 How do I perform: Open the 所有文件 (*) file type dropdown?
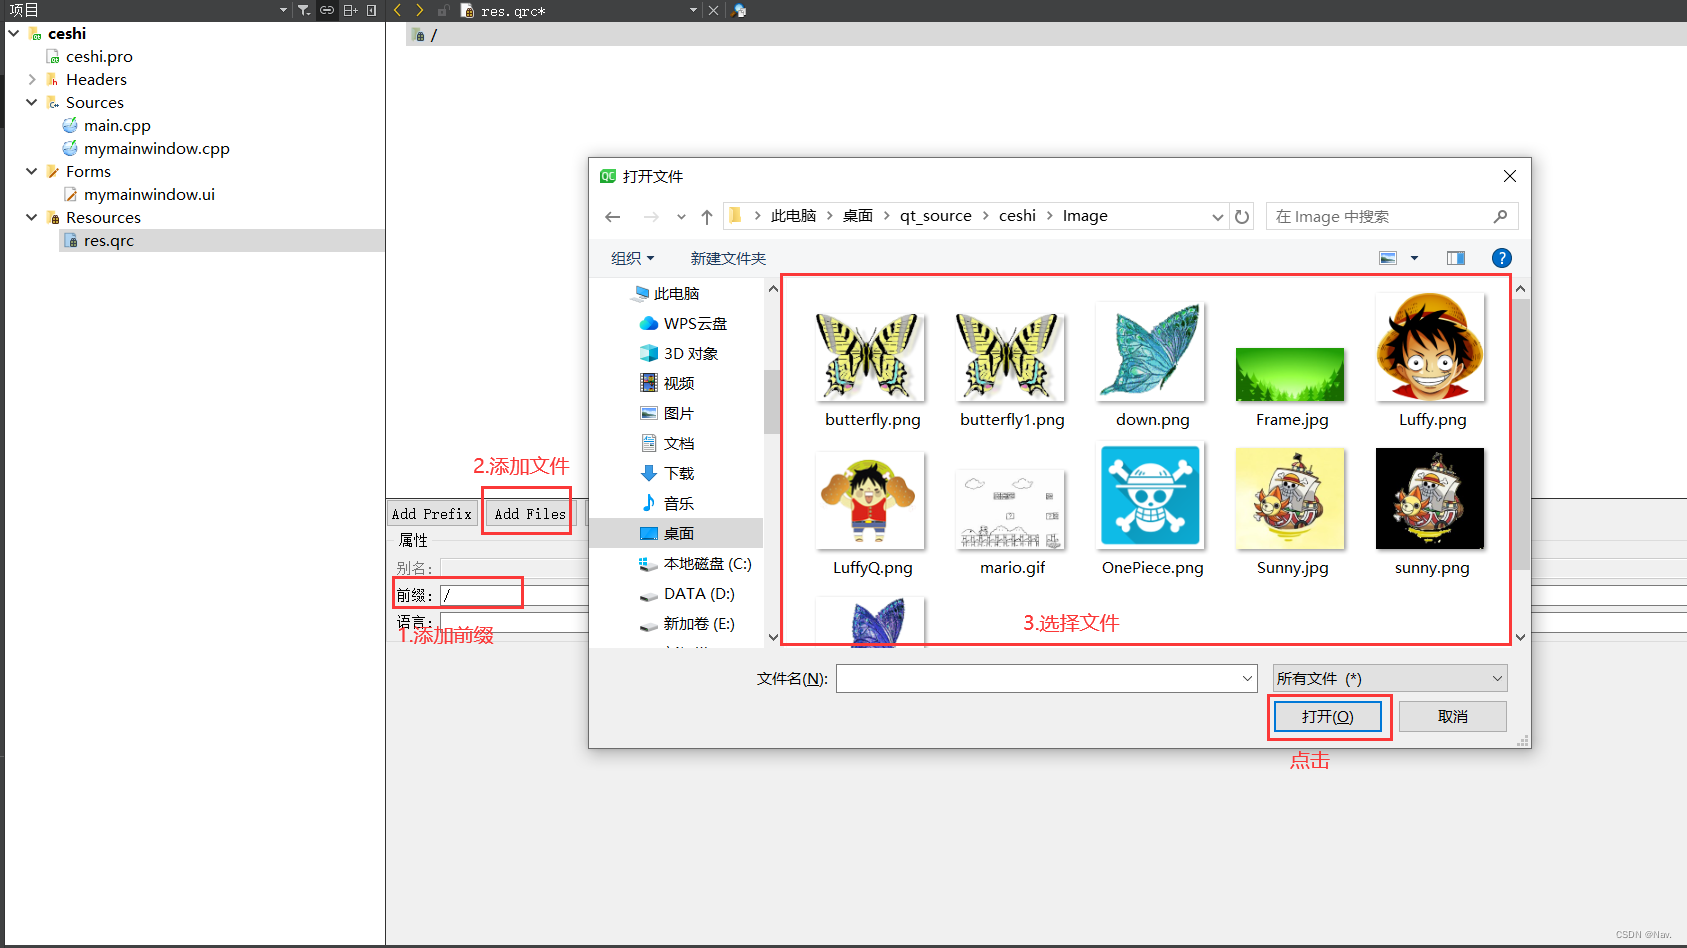click(x=1390, y=678)
